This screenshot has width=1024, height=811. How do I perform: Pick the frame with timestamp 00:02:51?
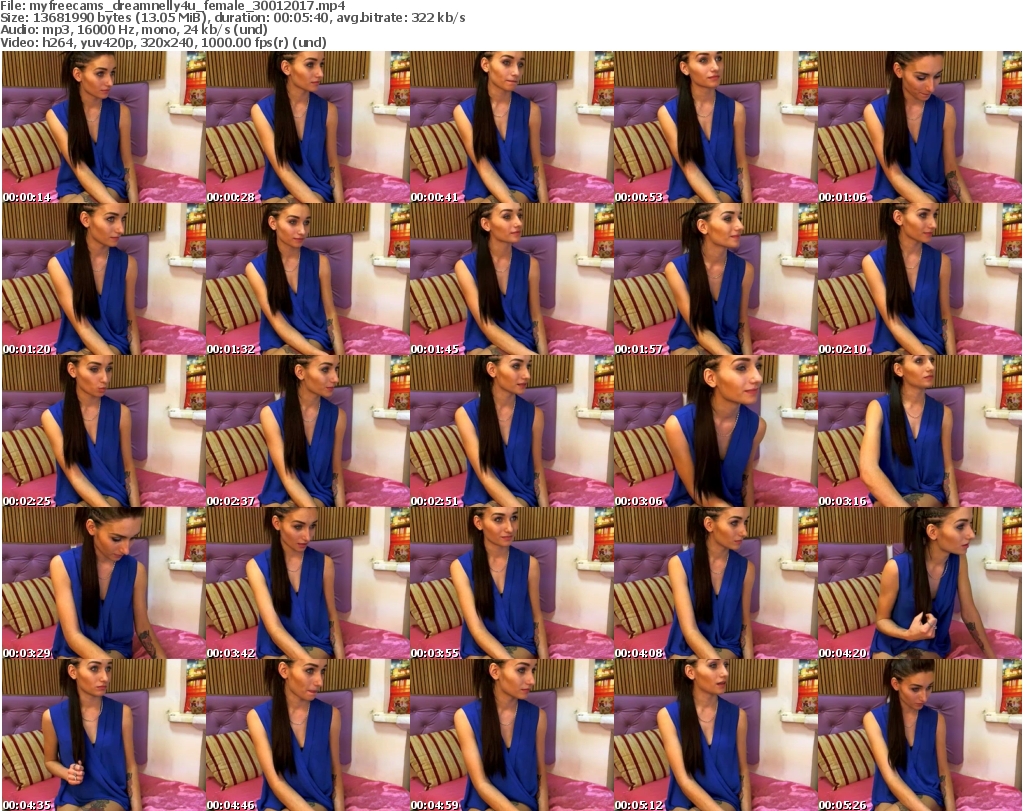pyautogui.click(x=511, y=431)
